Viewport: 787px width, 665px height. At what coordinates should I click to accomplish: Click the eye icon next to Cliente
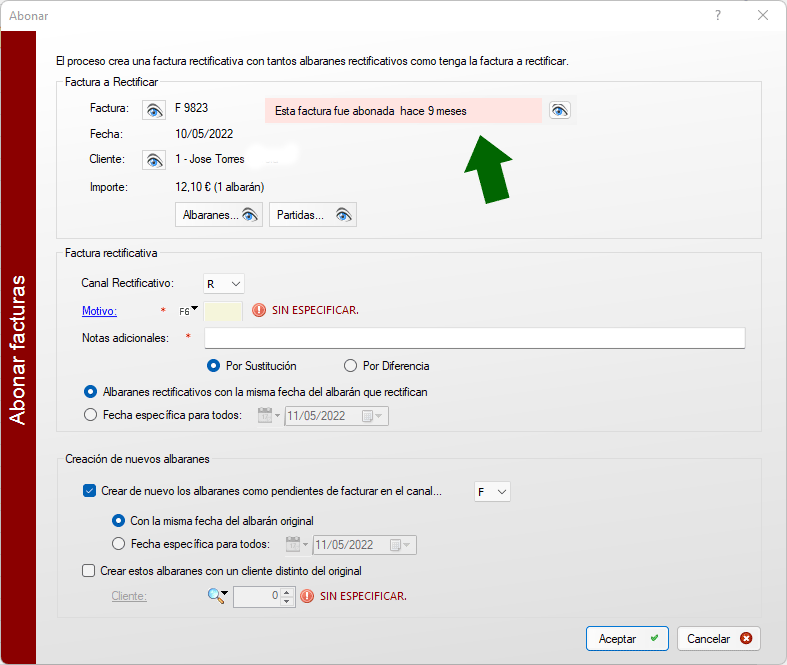click(x=154, y=160)
